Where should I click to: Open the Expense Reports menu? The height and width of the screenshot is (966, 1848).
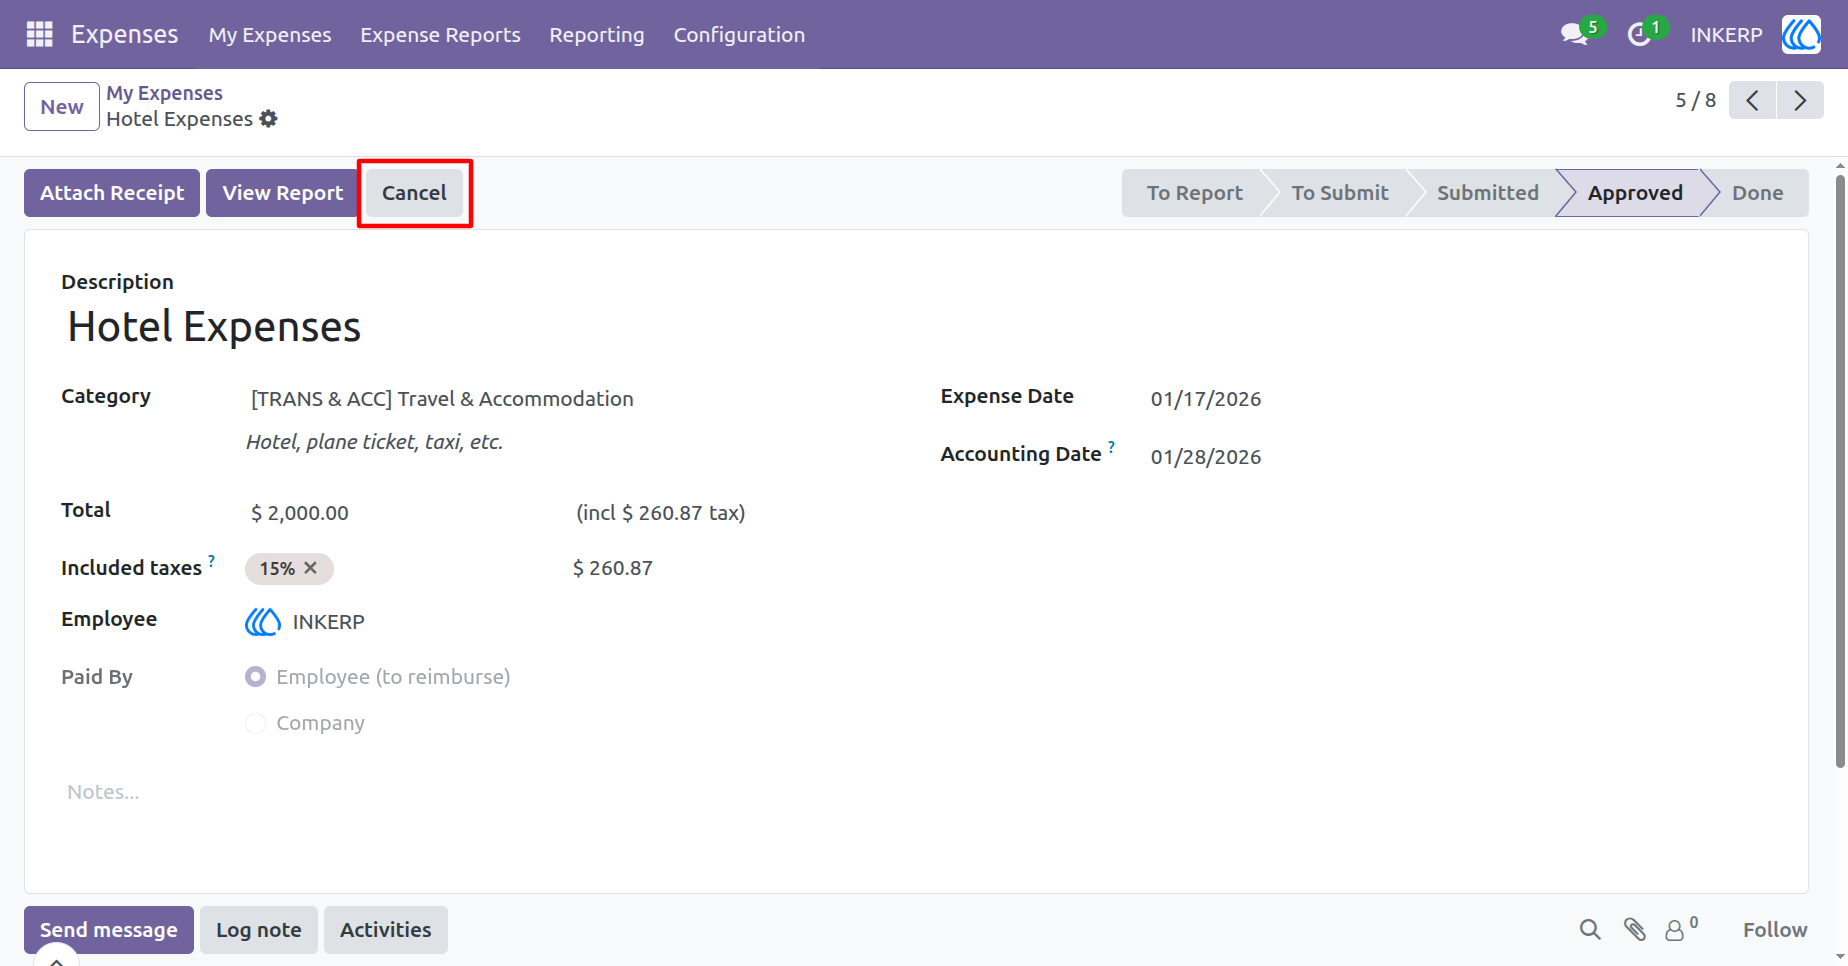(440, 35)
